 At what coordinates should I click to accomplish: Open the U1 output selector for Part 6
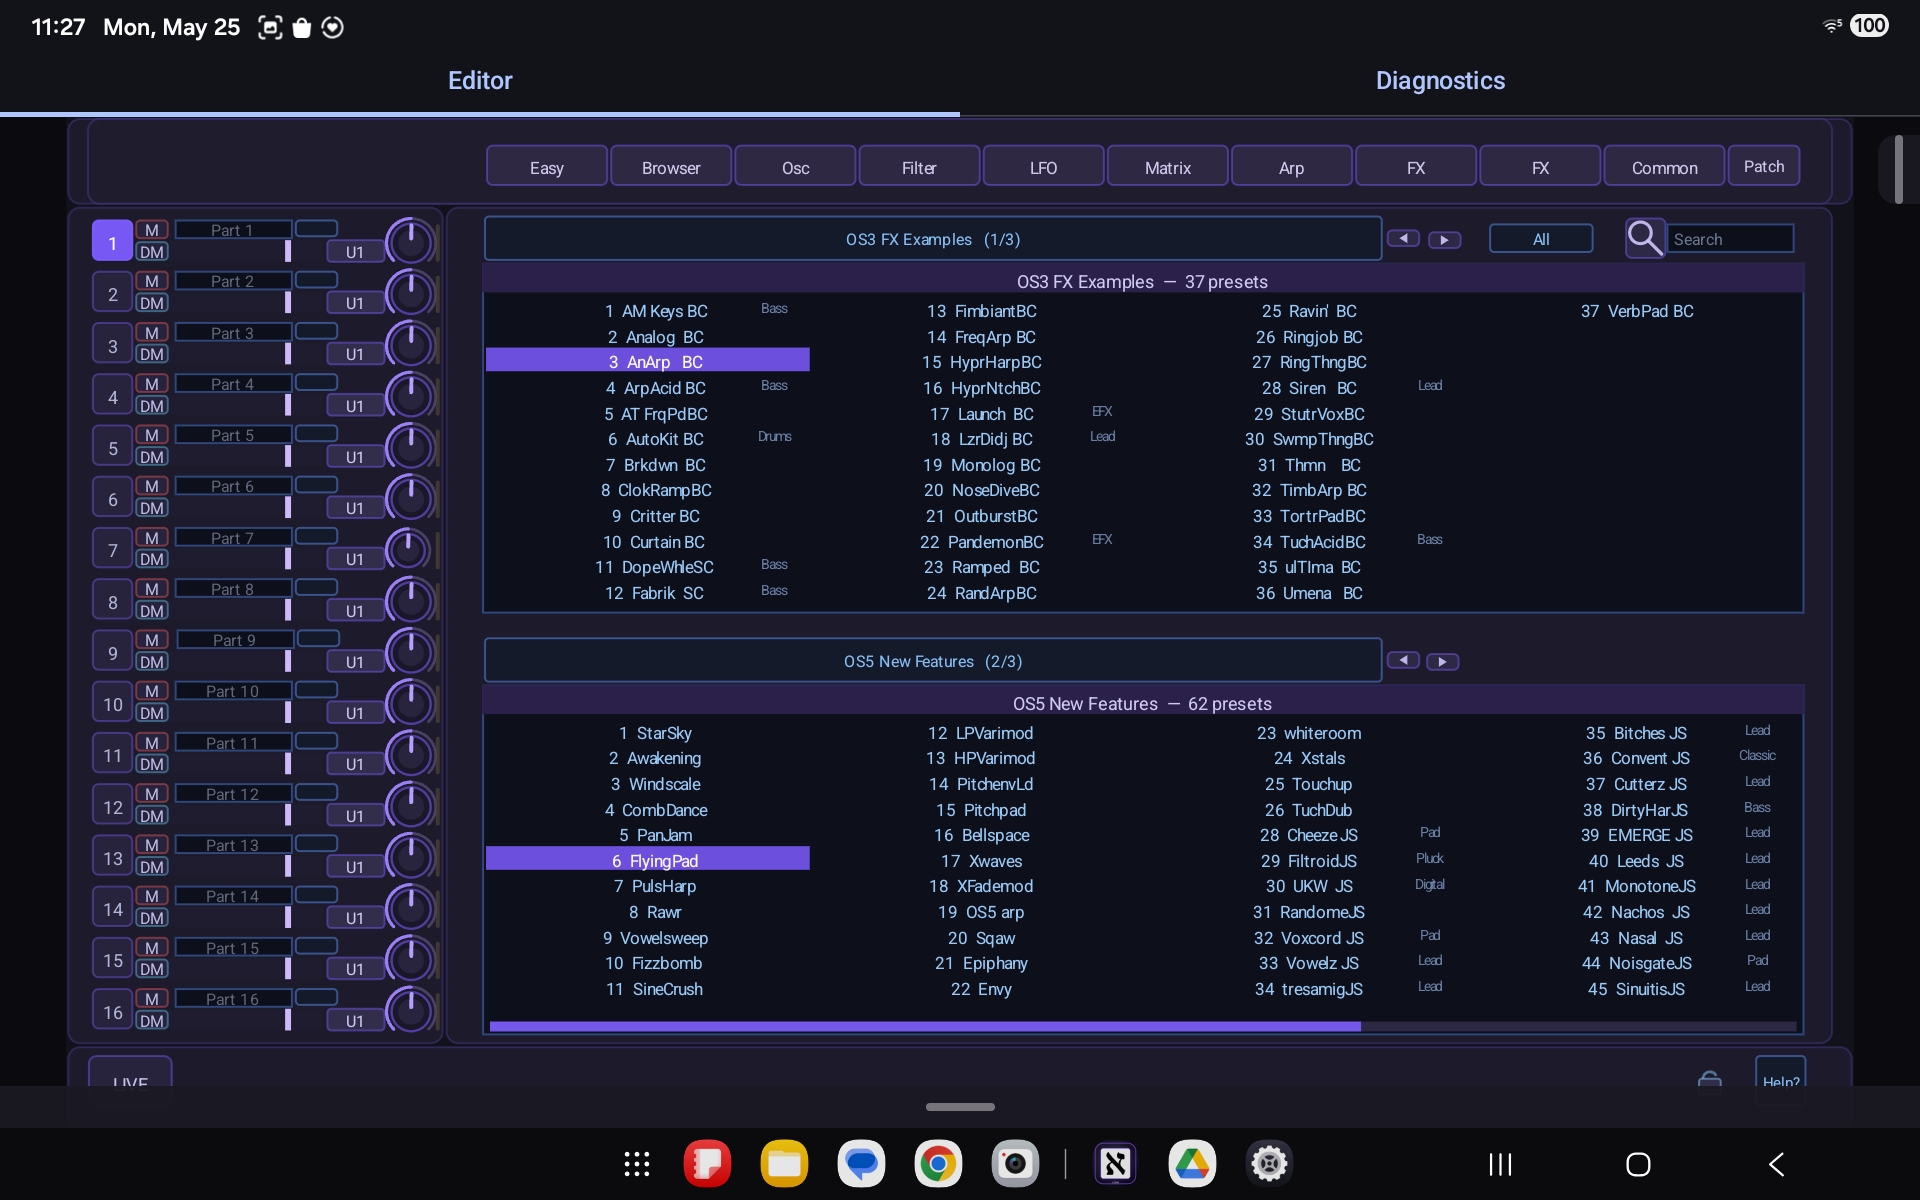(x=354, y=508)
